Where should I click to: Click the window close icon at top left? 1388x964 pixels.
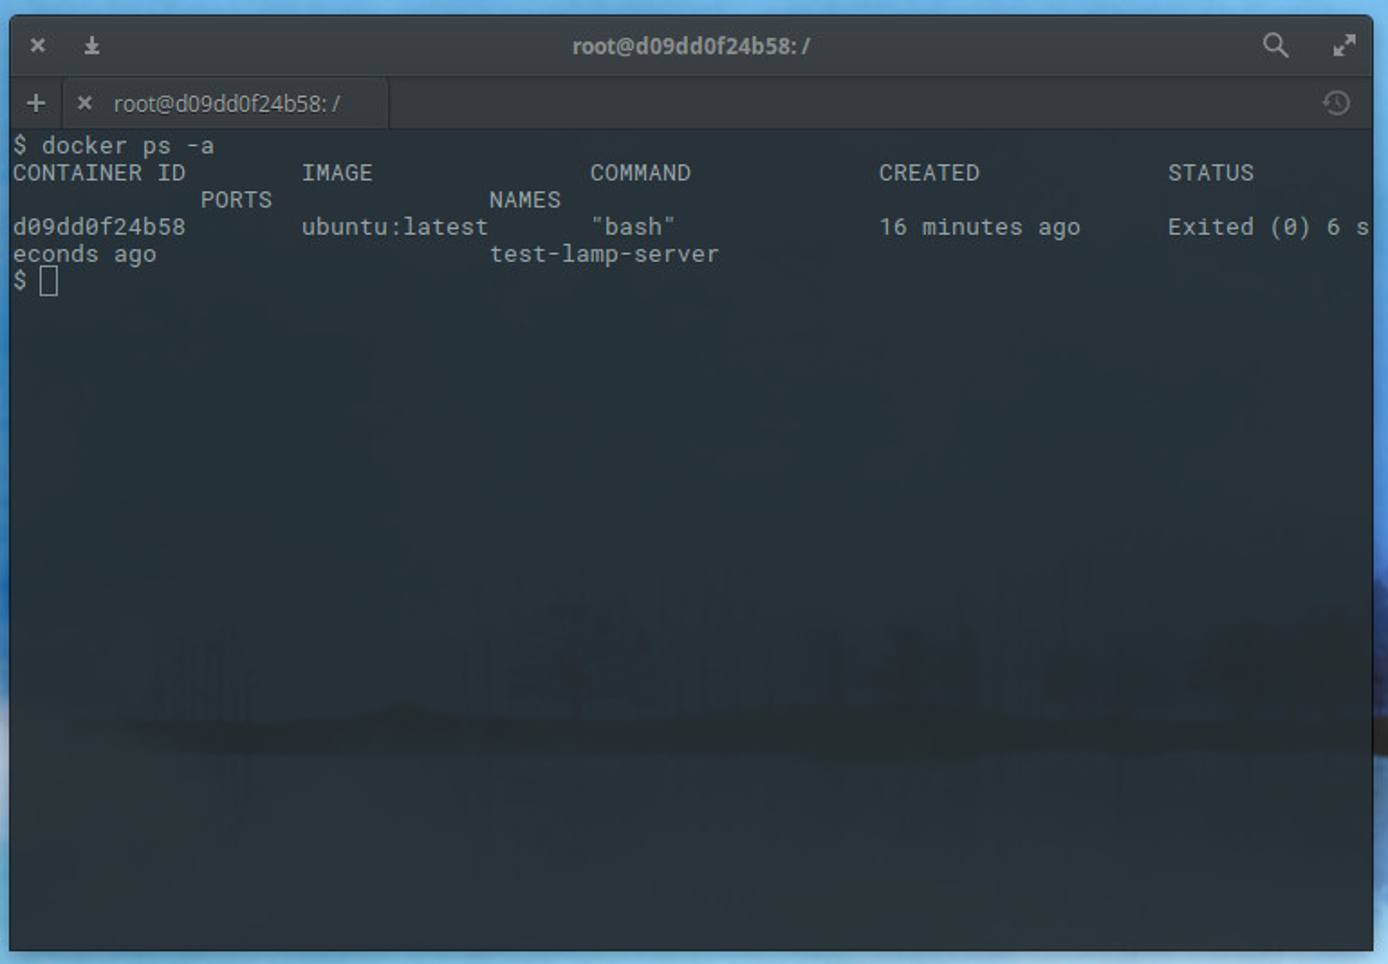pyautogui.click(x=37, y=46)
